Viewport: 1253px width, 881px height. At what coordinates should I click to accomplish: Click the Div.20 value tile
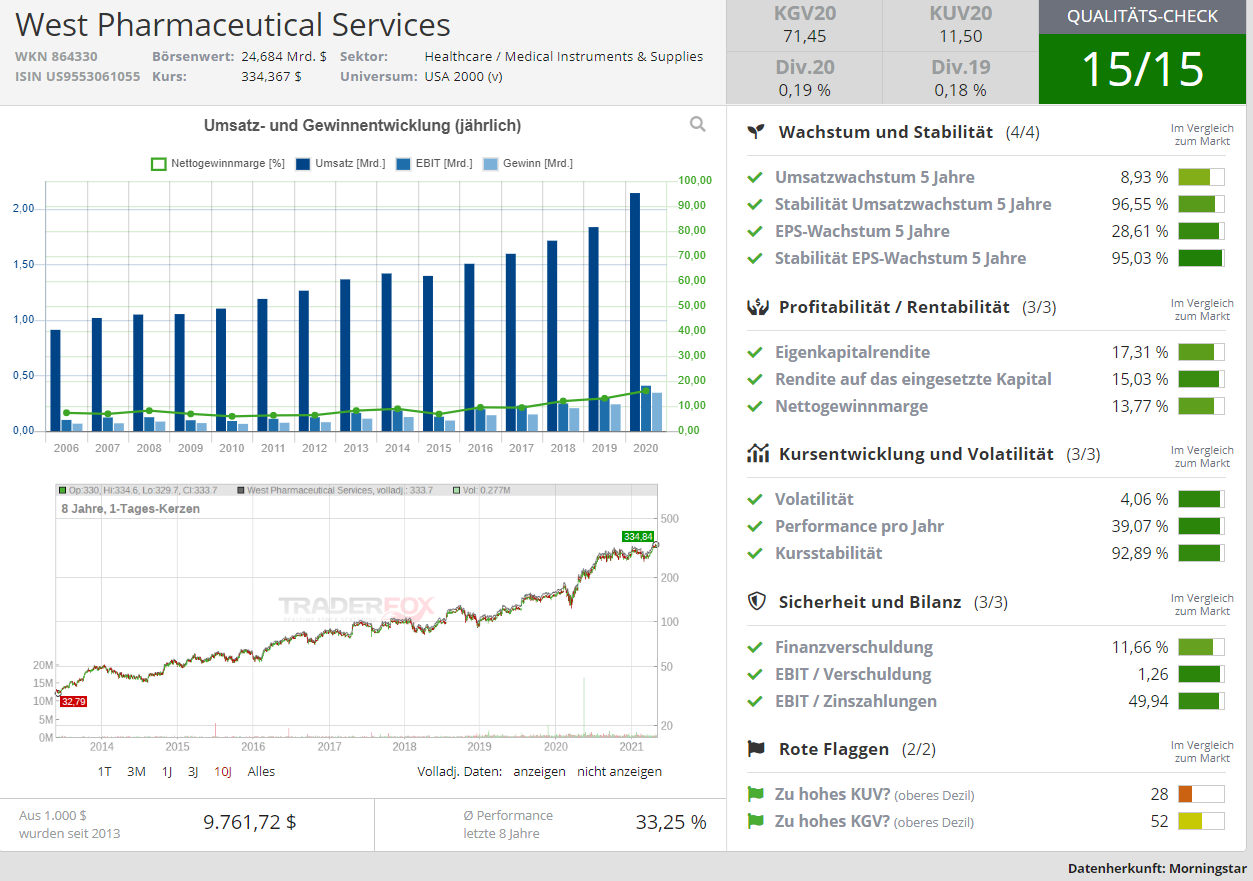(x=805, y=78)
